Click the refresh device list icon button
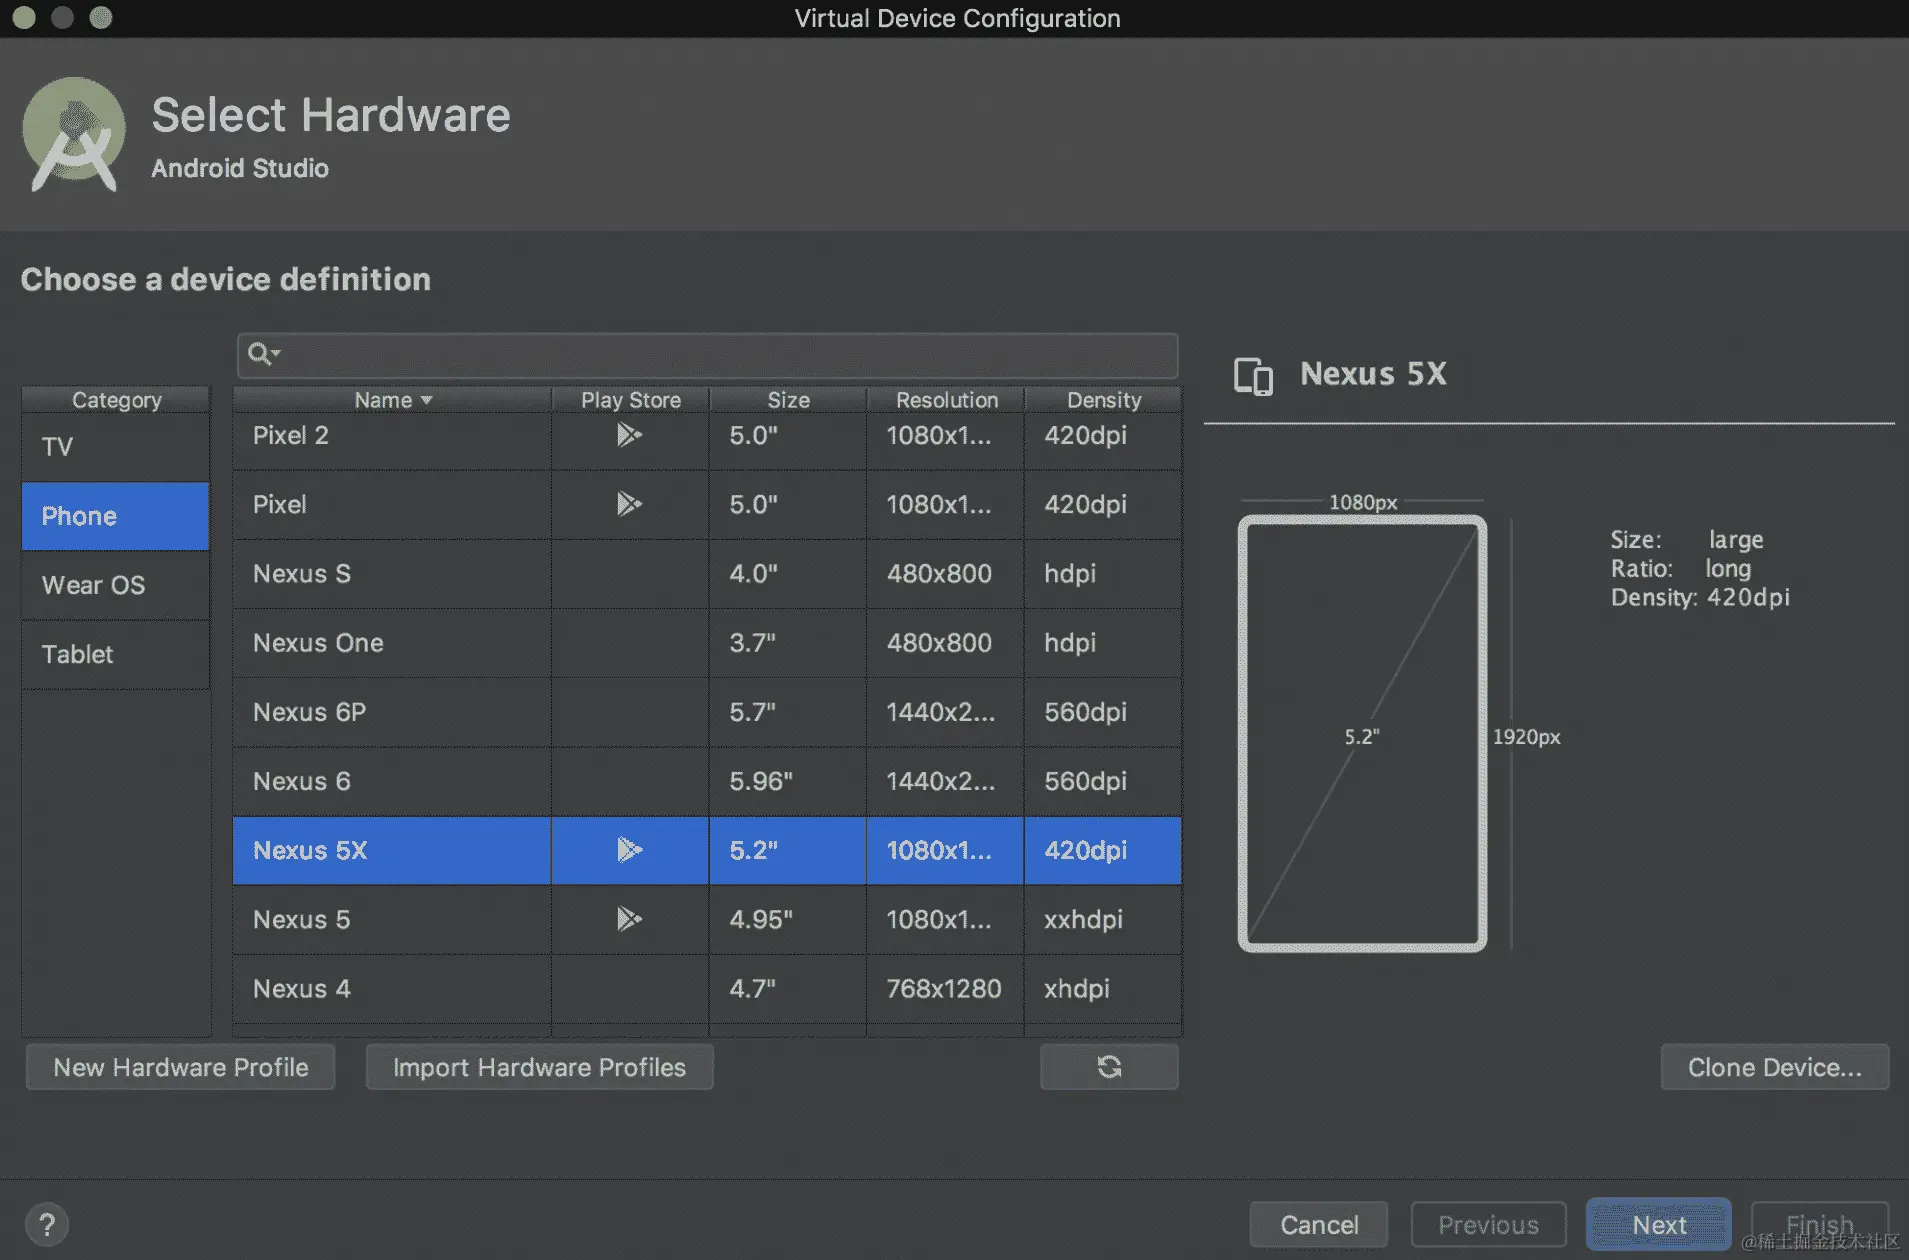 [1109, 1067]
